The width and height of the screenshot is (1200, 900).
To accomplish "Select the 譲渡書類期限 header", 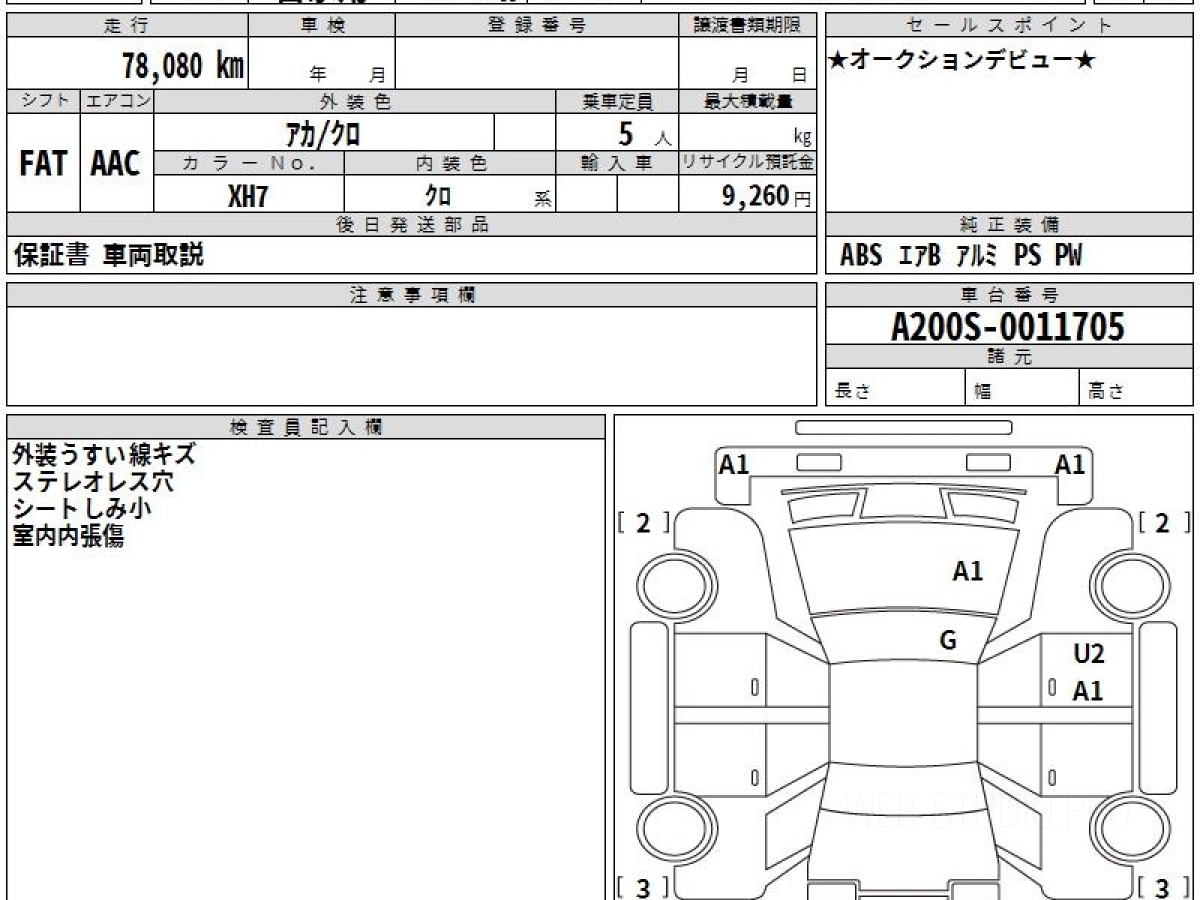I will [x=747, y=26].
